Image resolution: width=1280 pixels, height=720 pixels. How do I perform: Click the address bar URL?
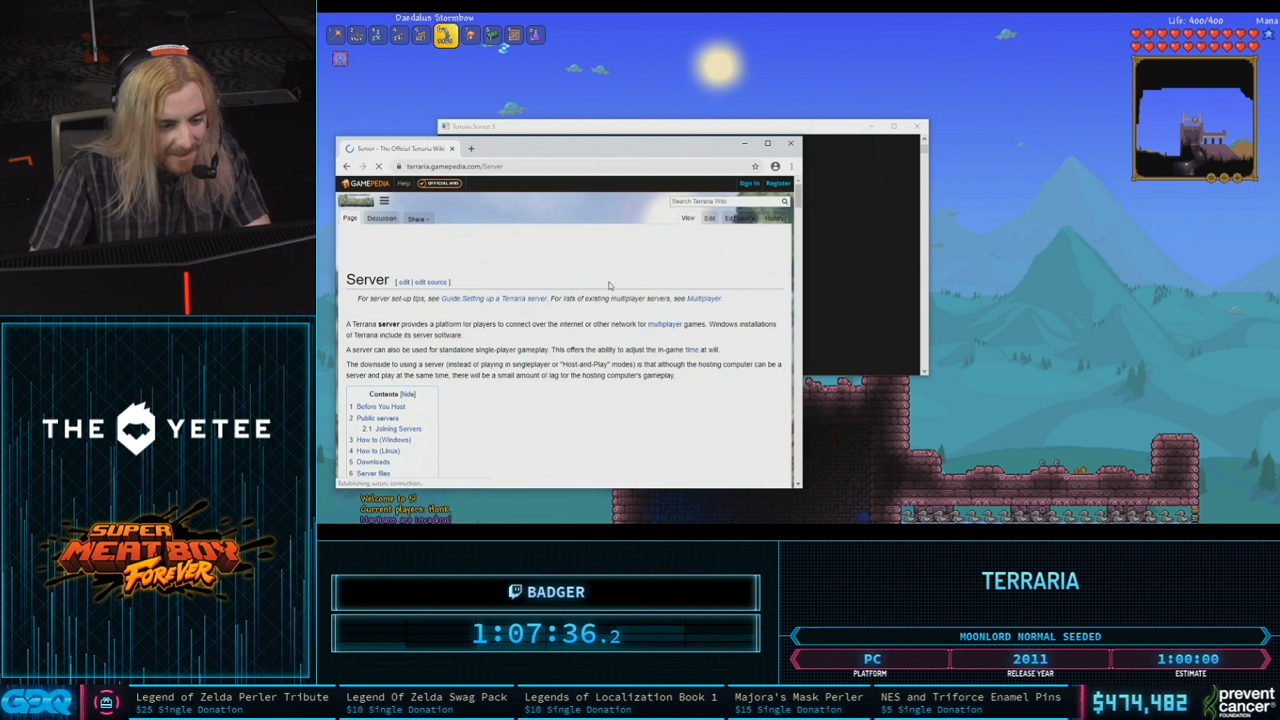point(455,166)
